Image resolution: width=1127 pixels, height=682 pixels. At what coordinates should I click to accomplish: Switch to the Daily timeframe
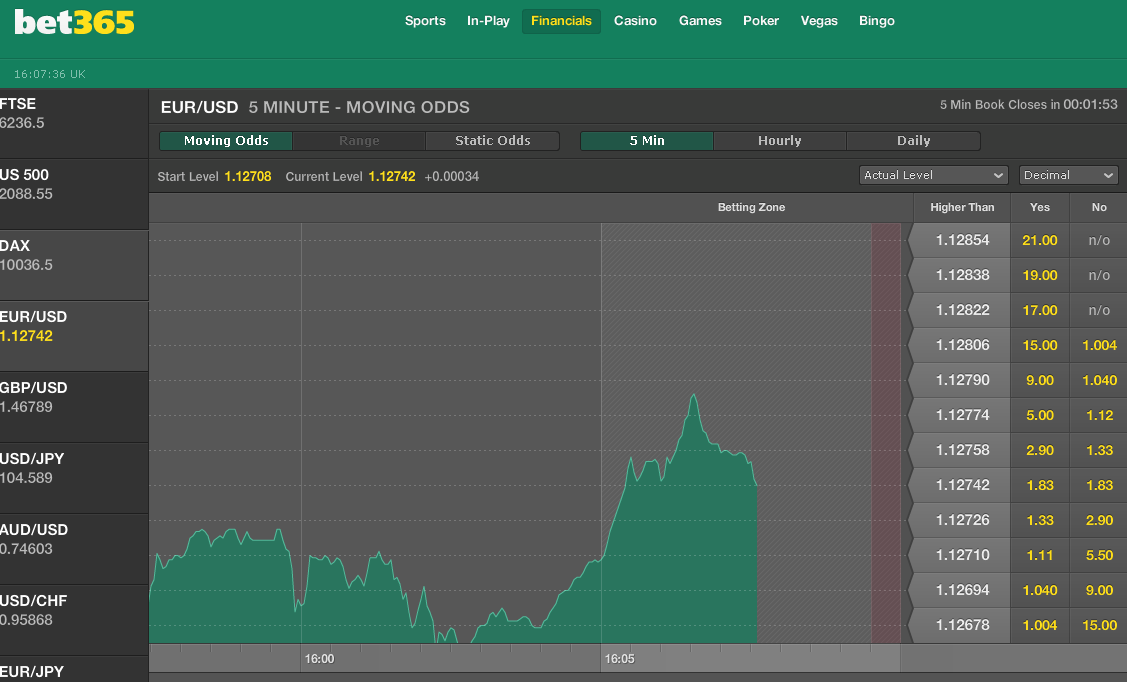tap(914, 141)
